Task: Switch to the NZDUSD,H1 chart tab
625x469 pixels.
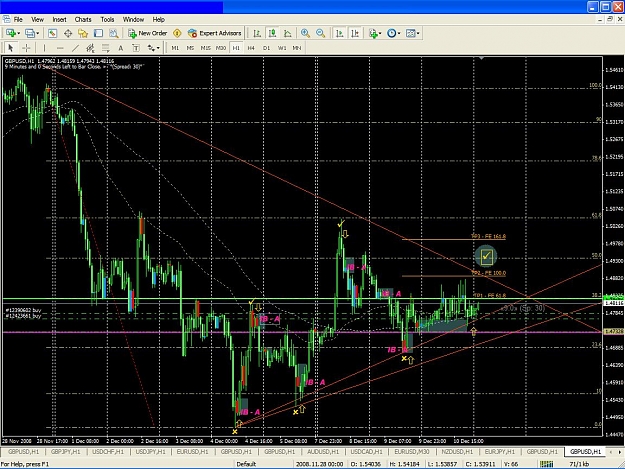Action: 457,452
